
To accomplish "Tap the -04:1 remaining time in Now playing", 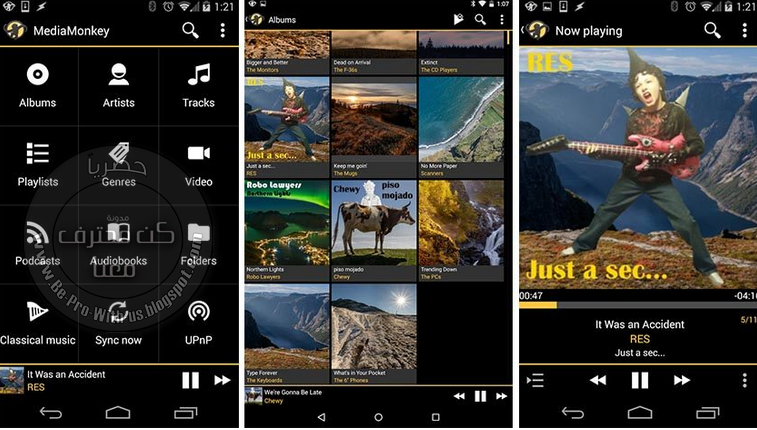I will tap(745, 295).
